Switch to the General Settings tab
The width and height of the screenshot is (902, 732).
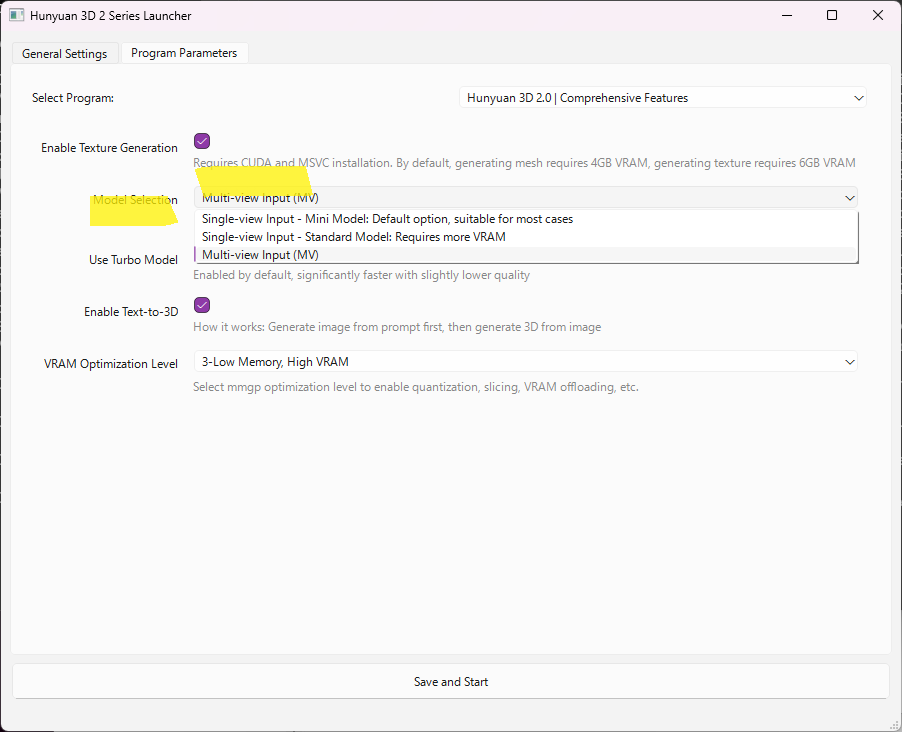65,54
